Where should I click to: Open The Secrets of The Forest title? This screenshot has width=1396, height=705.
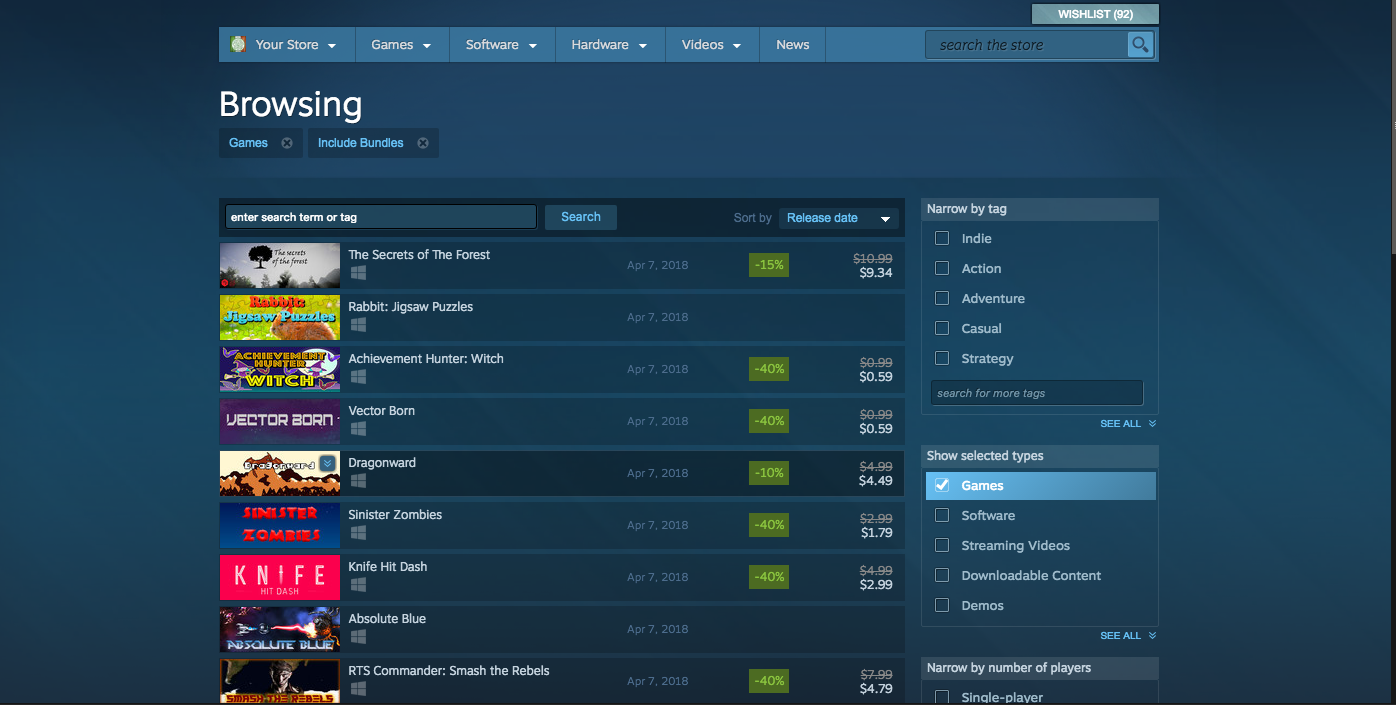[x=419, y=255]
